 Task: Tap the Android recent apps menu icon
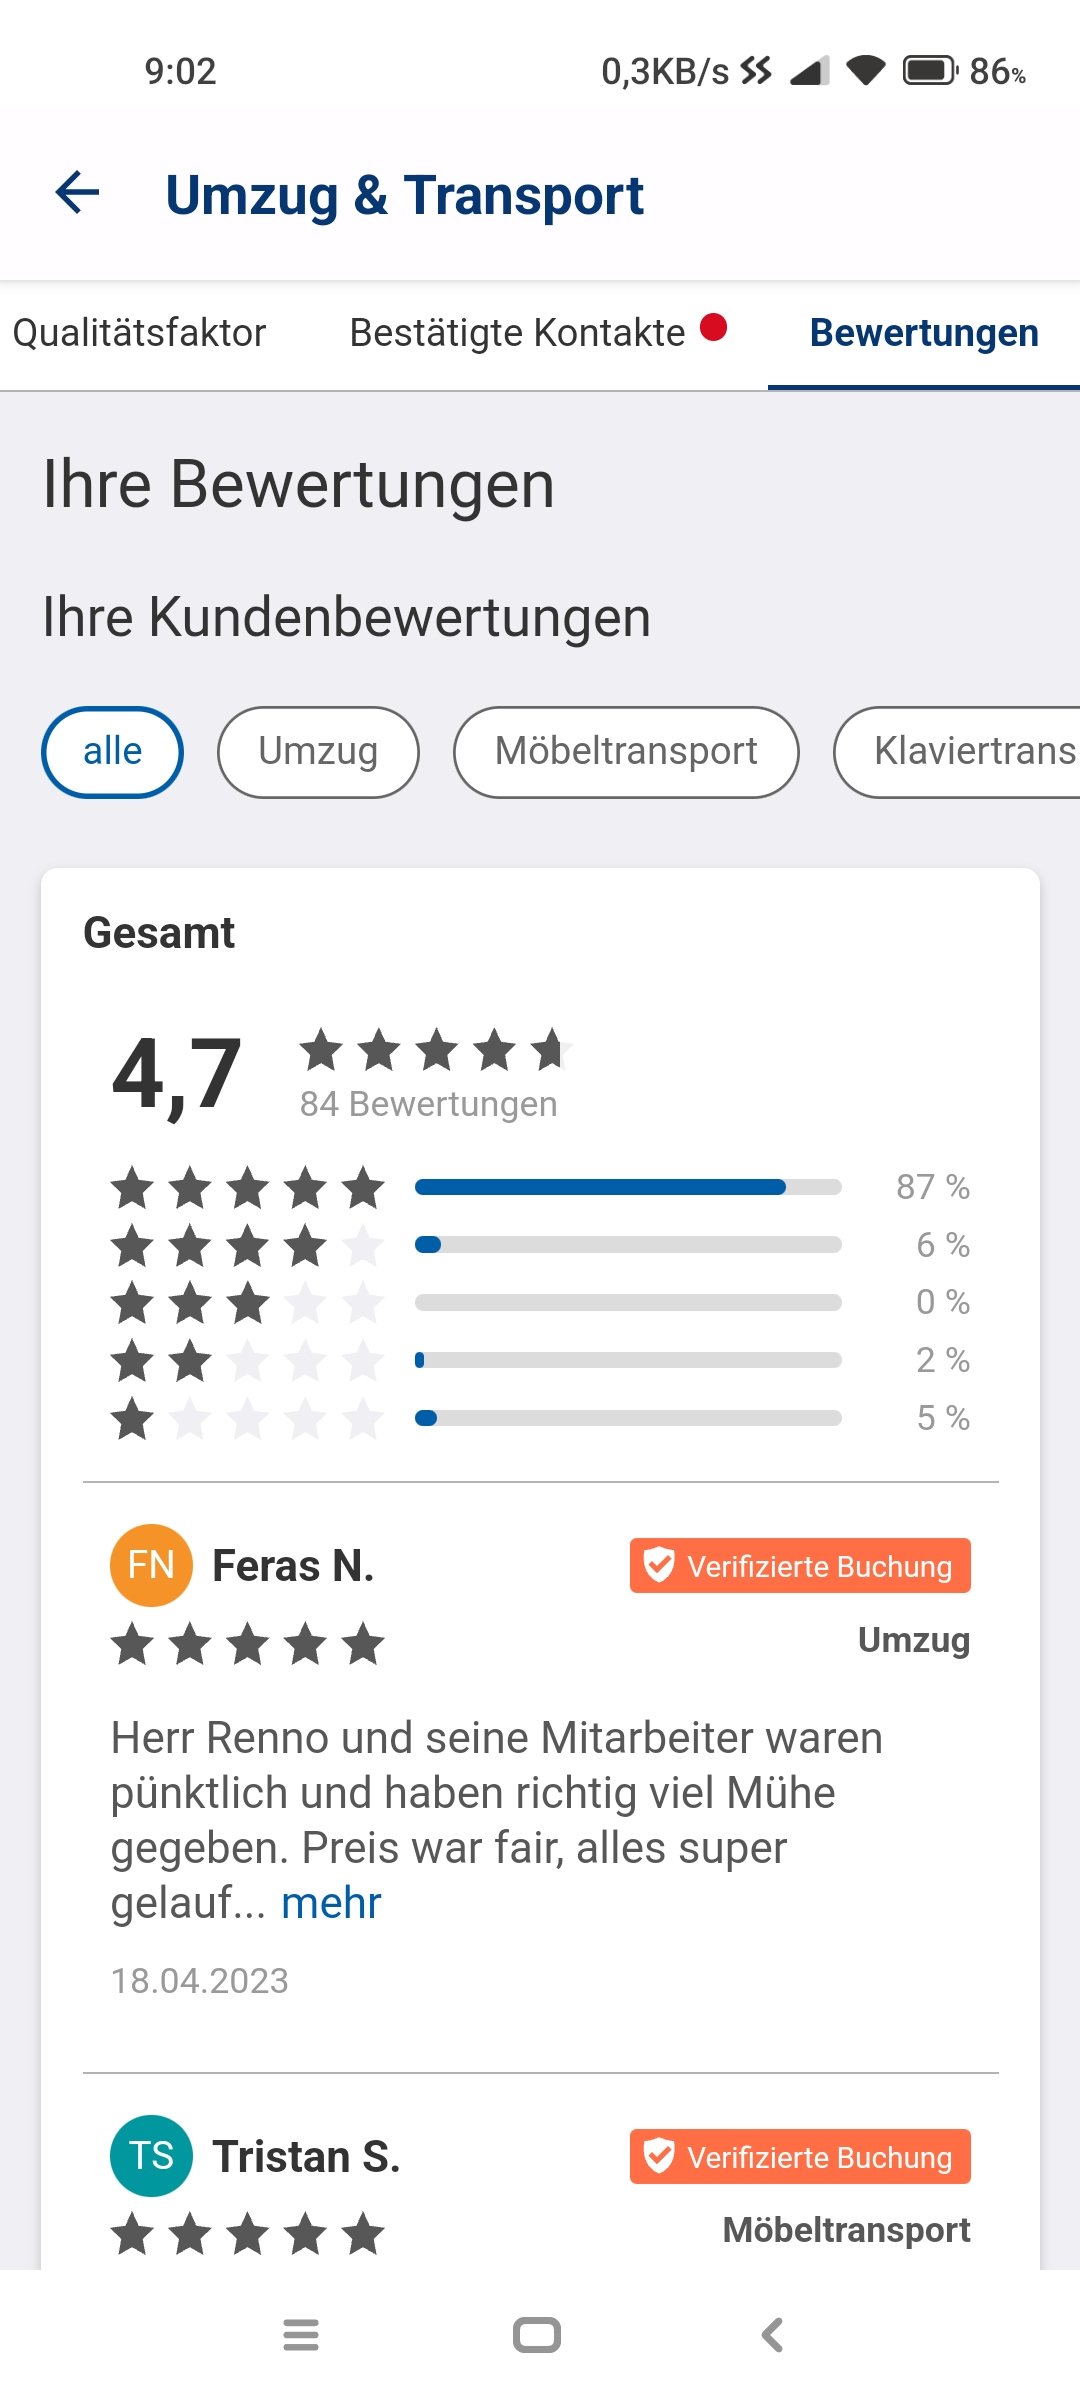click(x=301, y=2335)
